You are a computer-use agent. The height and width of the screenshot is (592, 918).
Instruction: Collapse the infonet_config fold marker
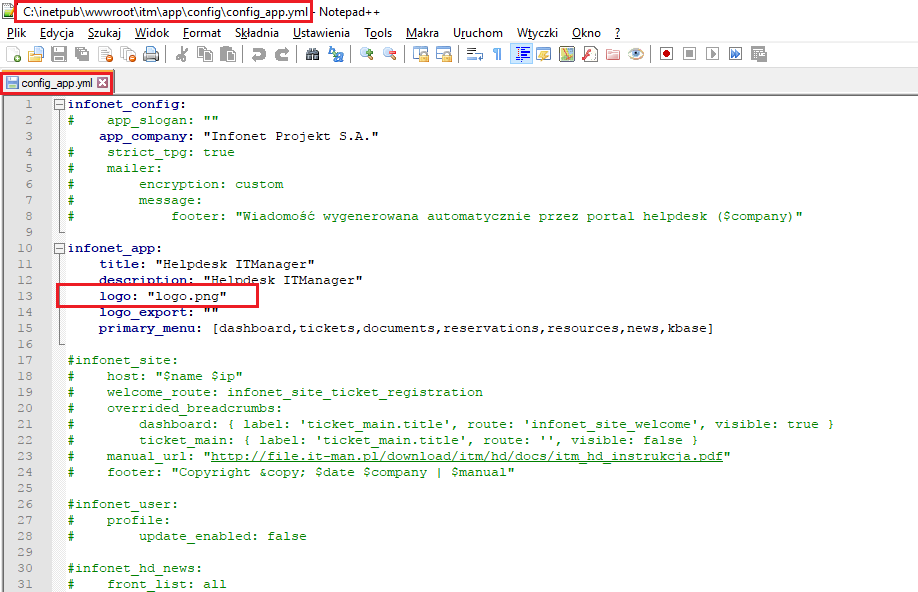click(59, 104)
